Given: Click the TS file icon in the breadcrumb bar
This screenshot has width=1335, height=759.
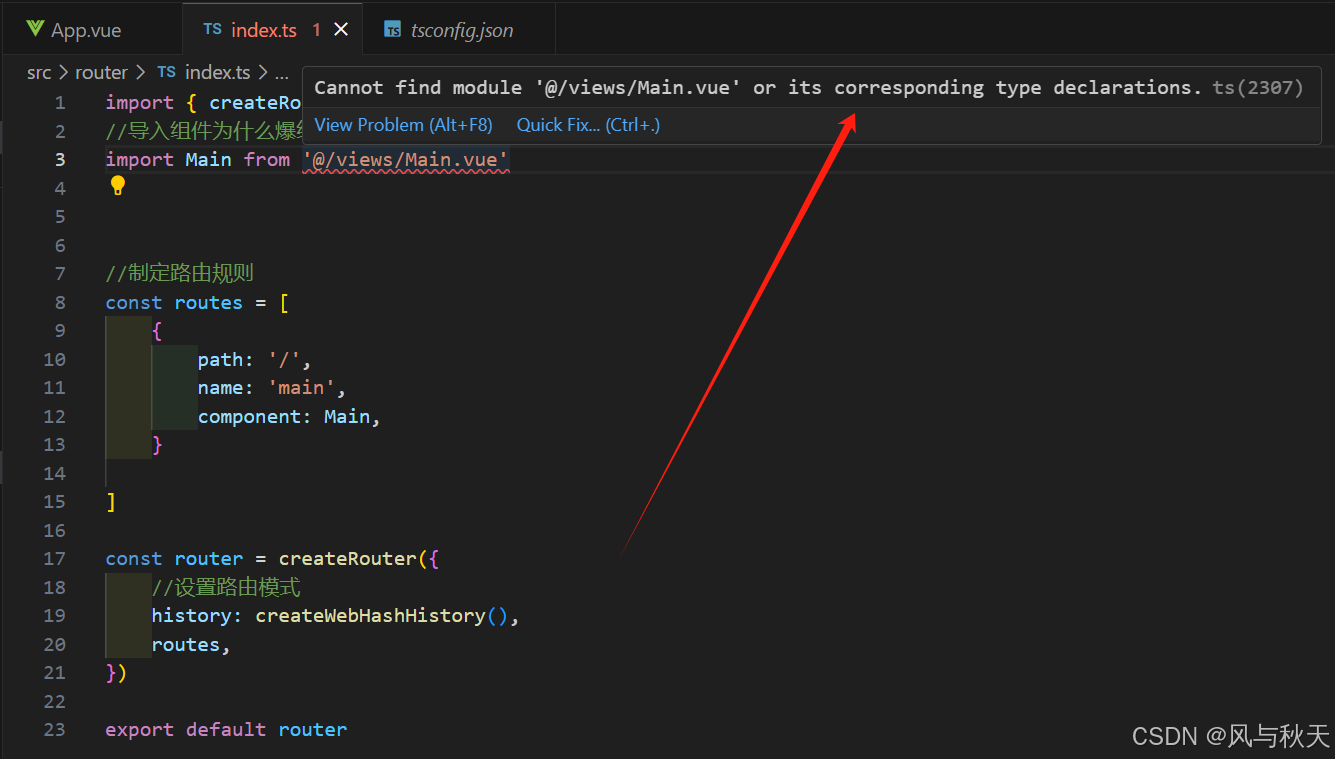Looking at the screenshot, I should tap(166, 71).
